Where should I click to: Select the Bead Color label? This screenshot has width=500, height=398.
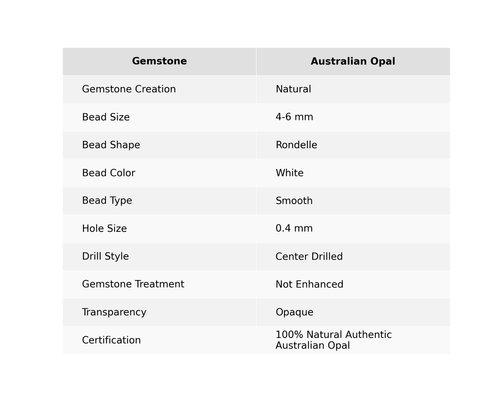point(109,173)
